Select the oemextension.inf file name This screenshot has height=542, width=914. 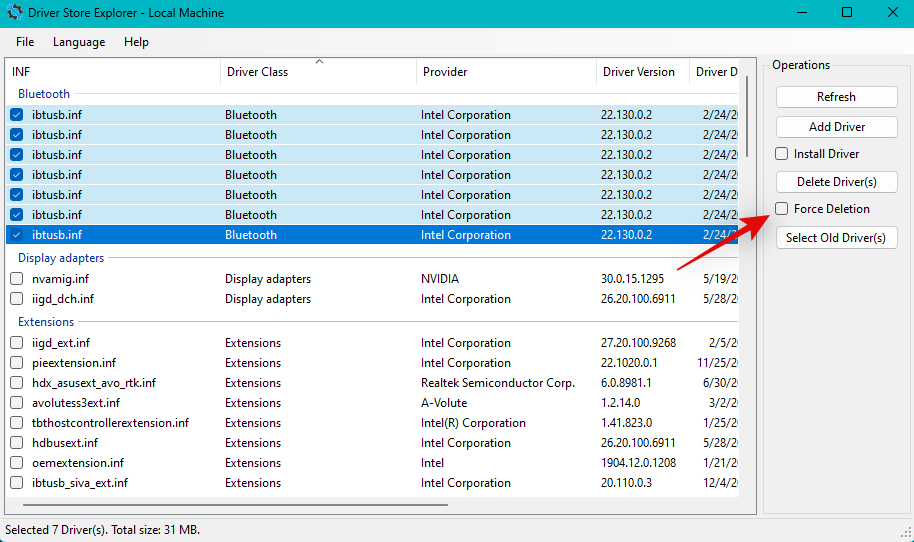point(78,463)
